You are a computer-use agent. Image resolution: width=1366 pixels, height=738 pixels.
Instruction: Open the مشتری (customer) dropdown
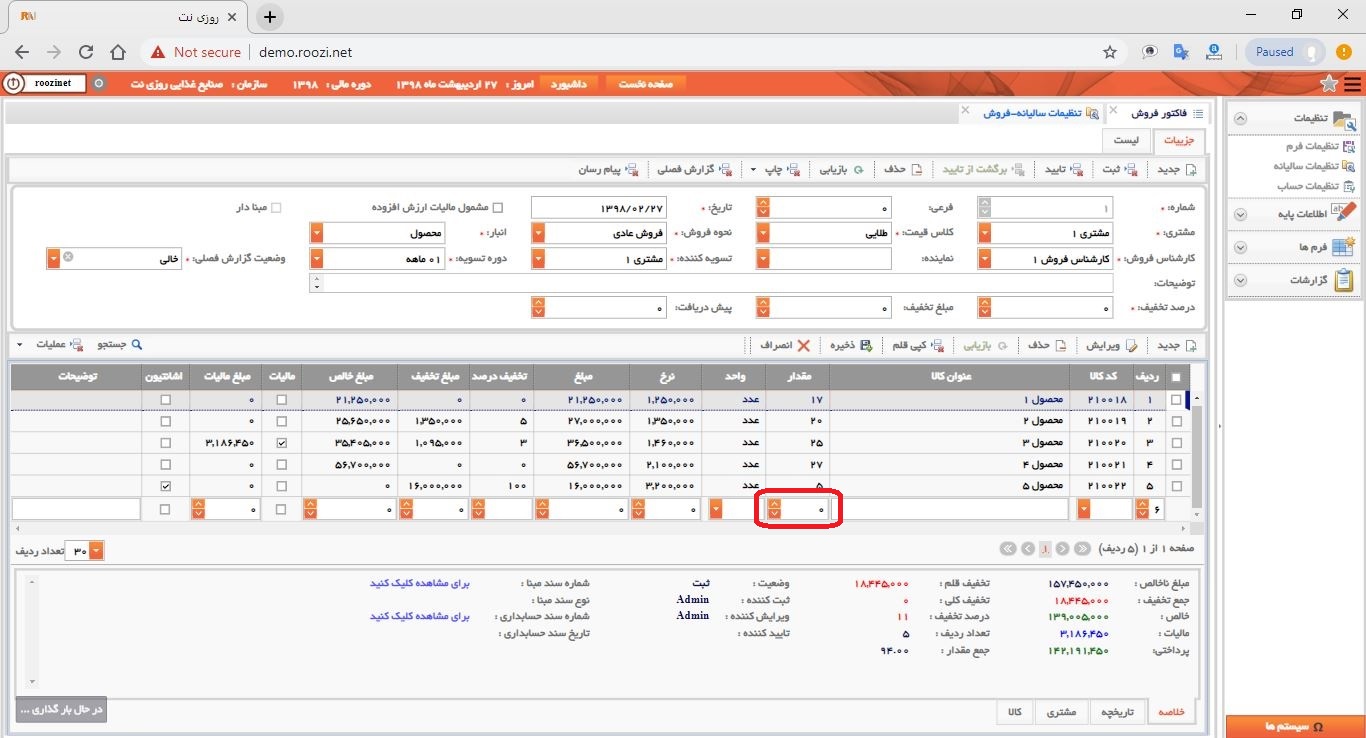click(x=985, y=234)
